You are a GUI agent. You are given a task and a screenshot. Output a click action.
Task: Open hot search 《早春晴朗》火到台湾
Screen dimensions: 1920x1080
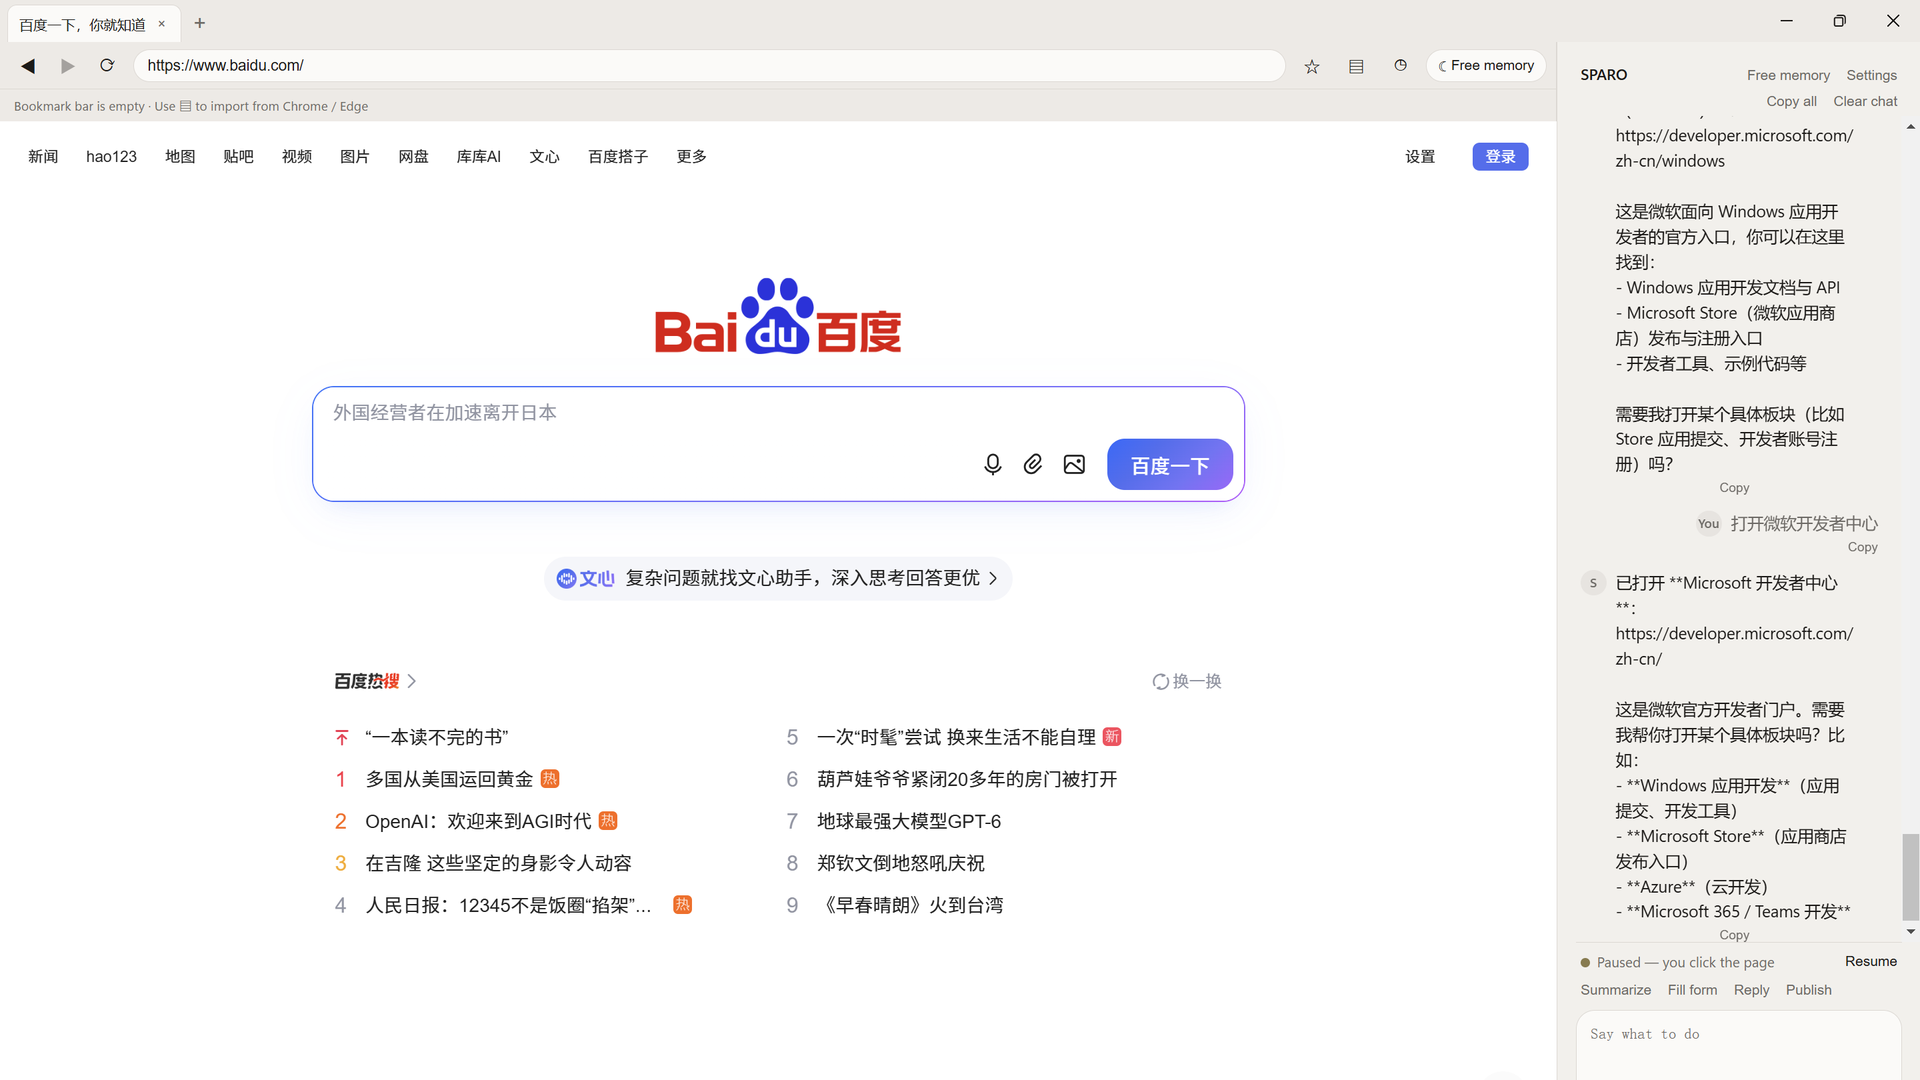(x=910, y=905)
